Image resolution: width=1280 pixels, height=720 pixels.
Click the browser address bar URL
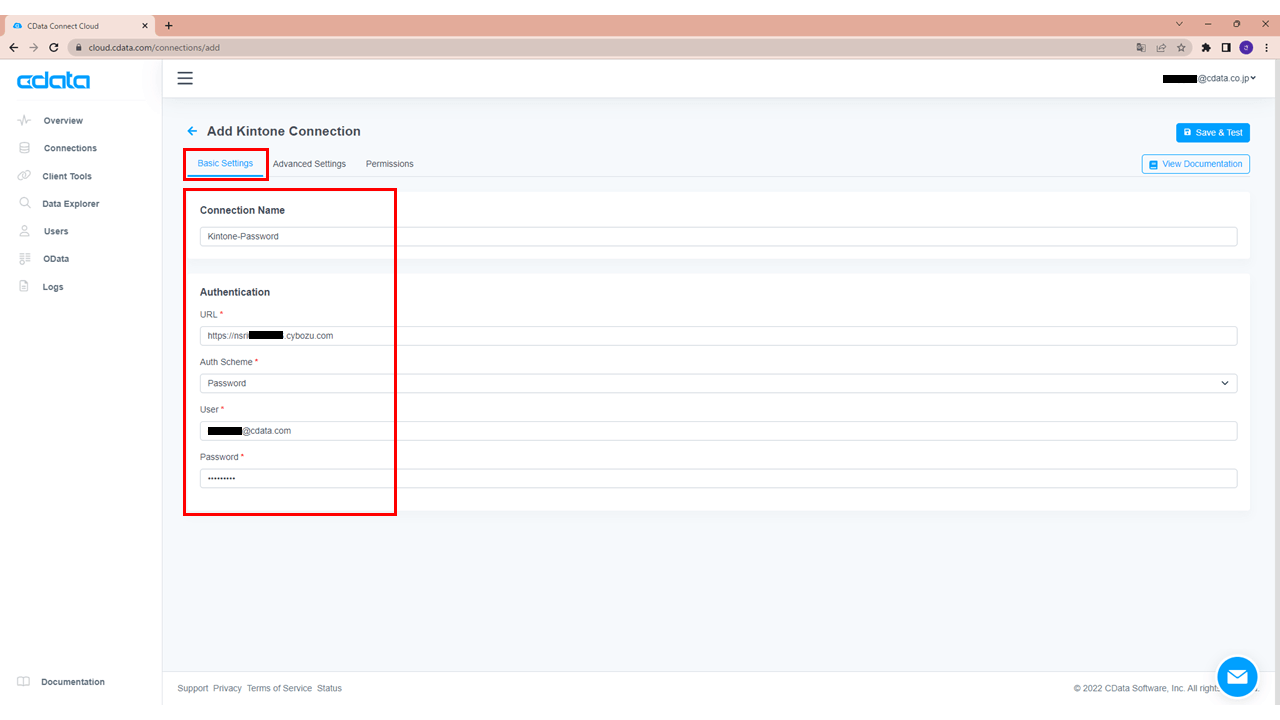click(154, 47)
